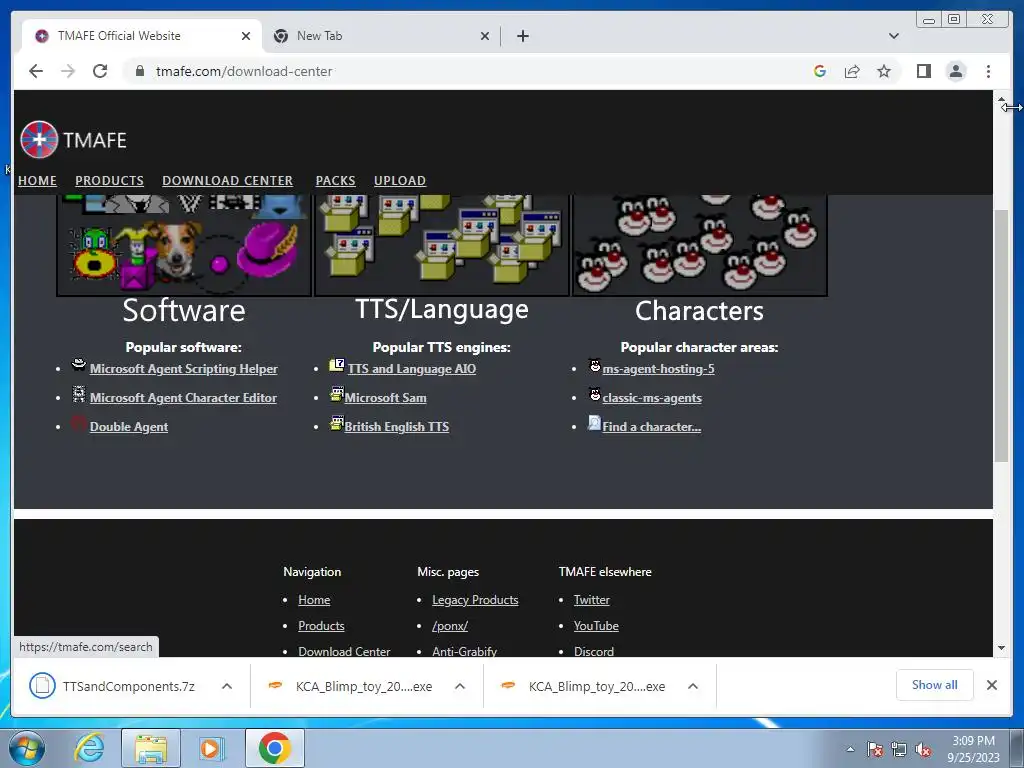Close the New Tab tab

pos(485,36)
